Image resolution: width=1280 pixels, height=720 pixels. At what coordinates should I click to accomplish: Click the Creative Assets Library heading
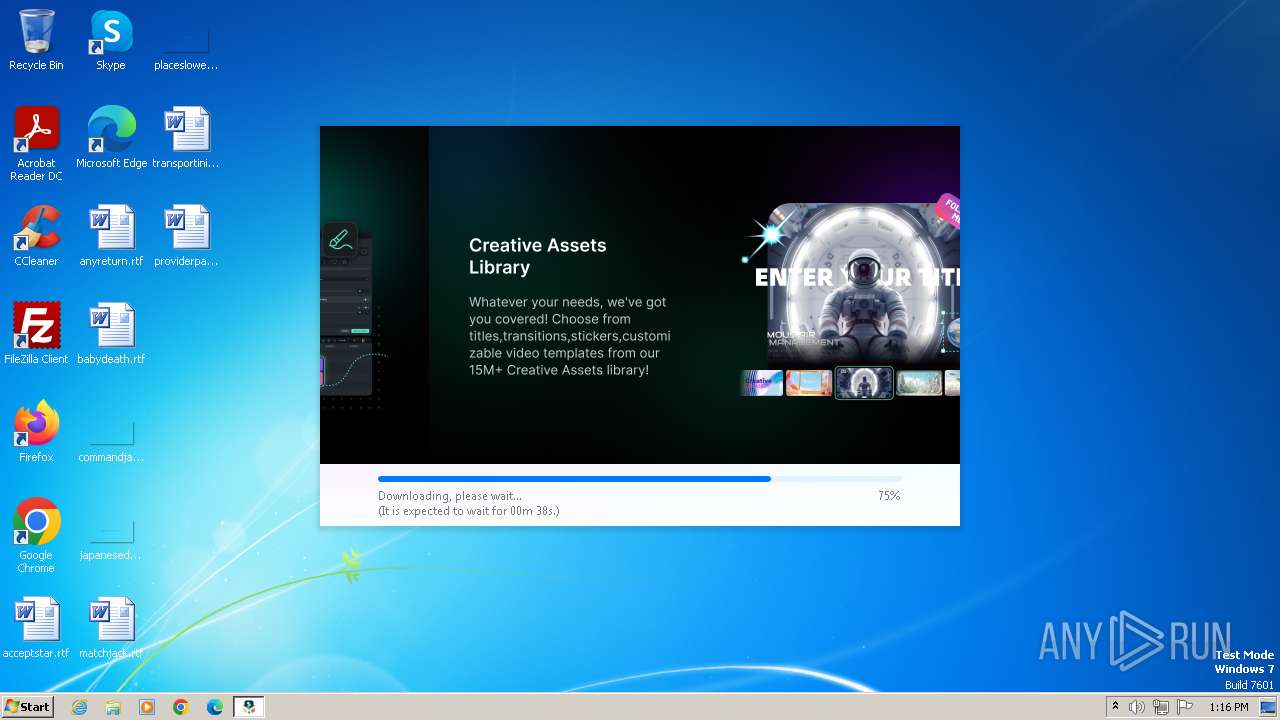click(x=538, y=256)
